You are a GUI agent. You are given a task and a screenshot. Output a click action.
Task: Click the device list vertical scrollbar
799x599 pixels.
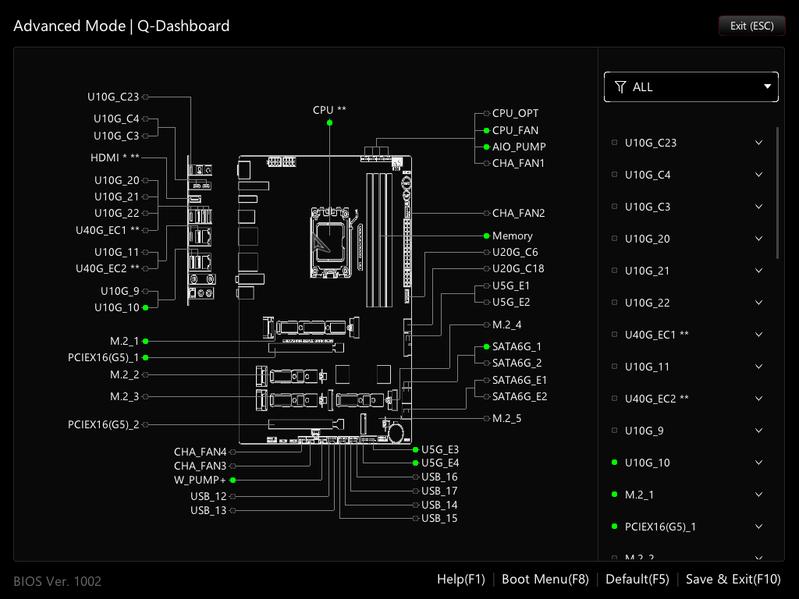coord(777,193)
